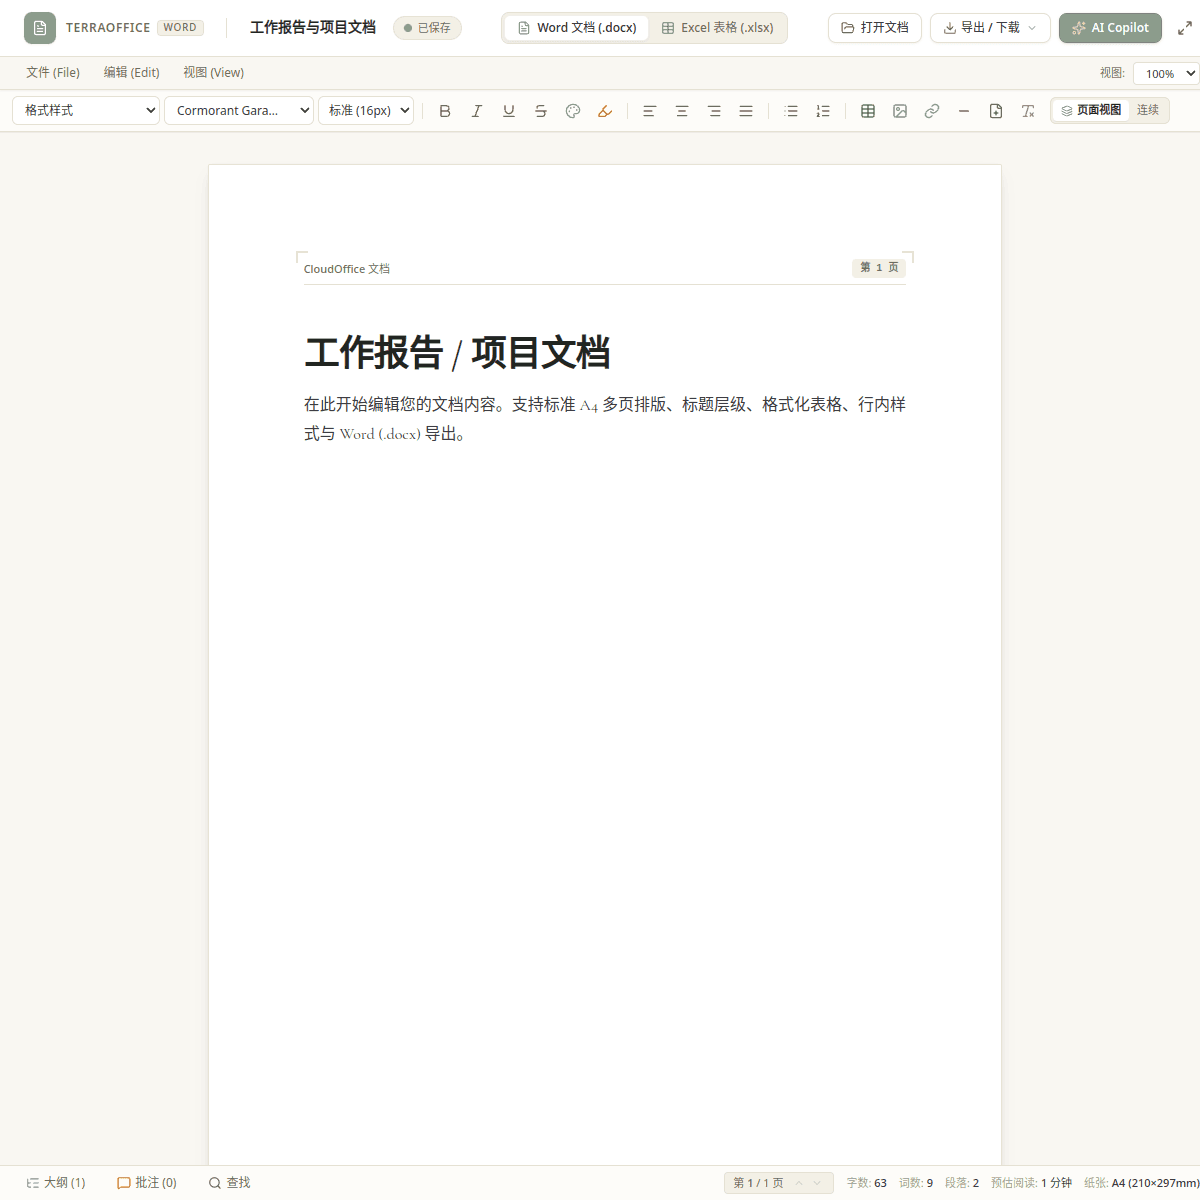1200x1200 pixels.
Task: Insert a horizontal rule
Action: tap(964, 111)
